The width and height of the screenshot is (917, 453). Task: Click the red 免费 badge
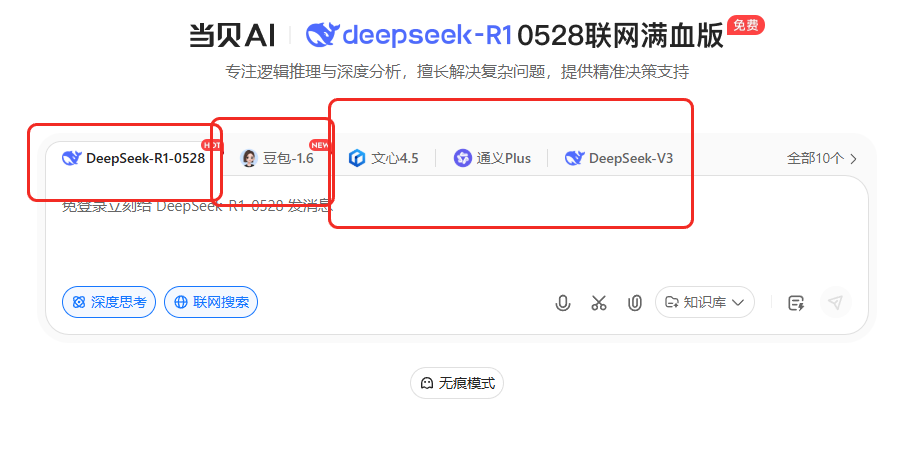point(746,25)
